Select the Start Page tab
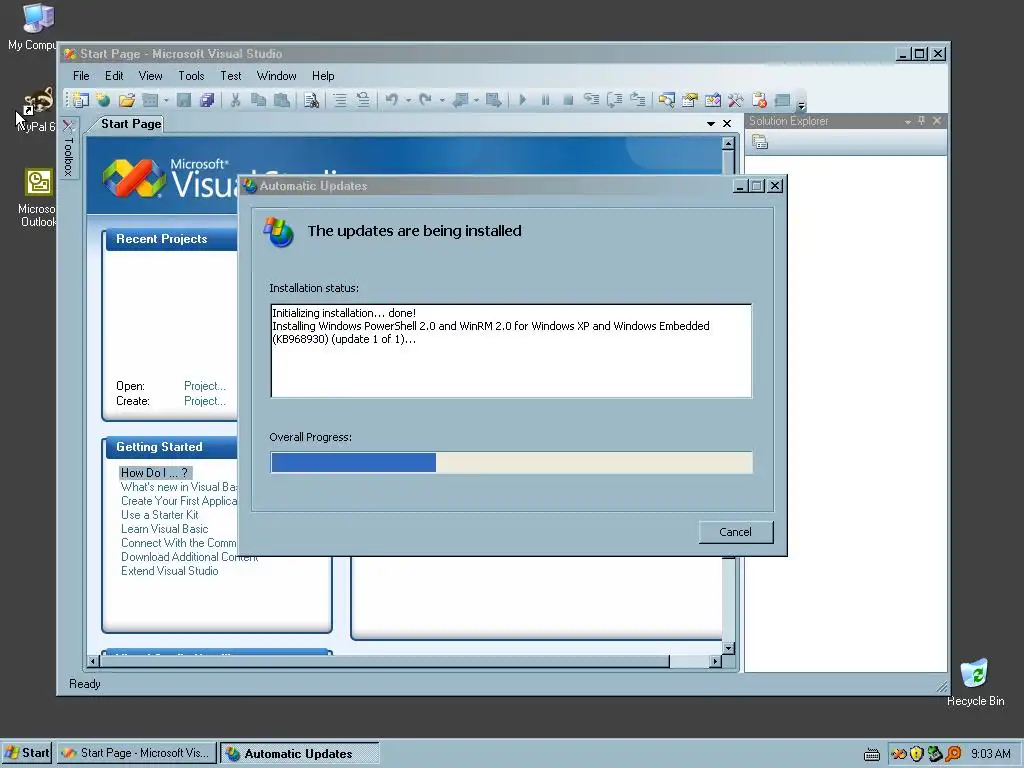Image resolution: width=1024 pixels, height=768 pixels. (131, 123)
